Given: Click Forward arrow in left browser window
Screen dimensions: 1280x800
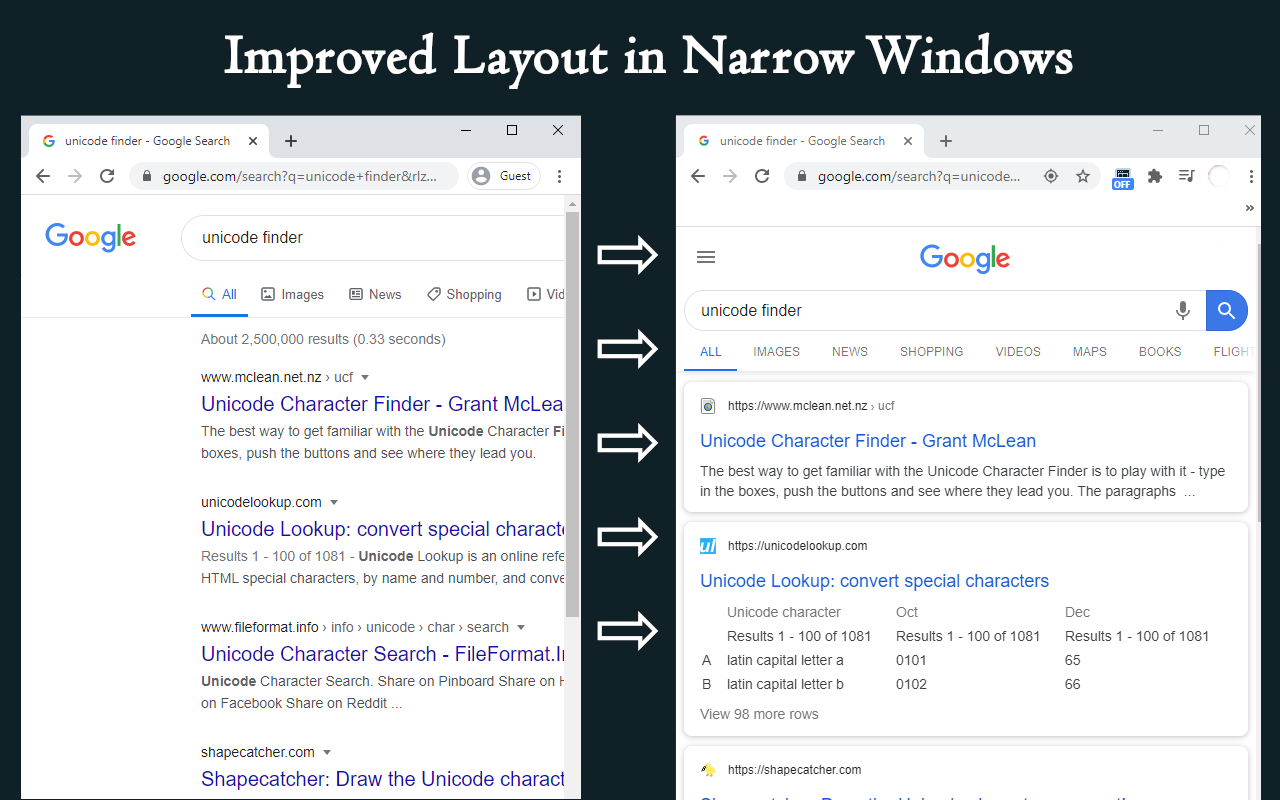Looking at the screenshot, I should point(75,176).
